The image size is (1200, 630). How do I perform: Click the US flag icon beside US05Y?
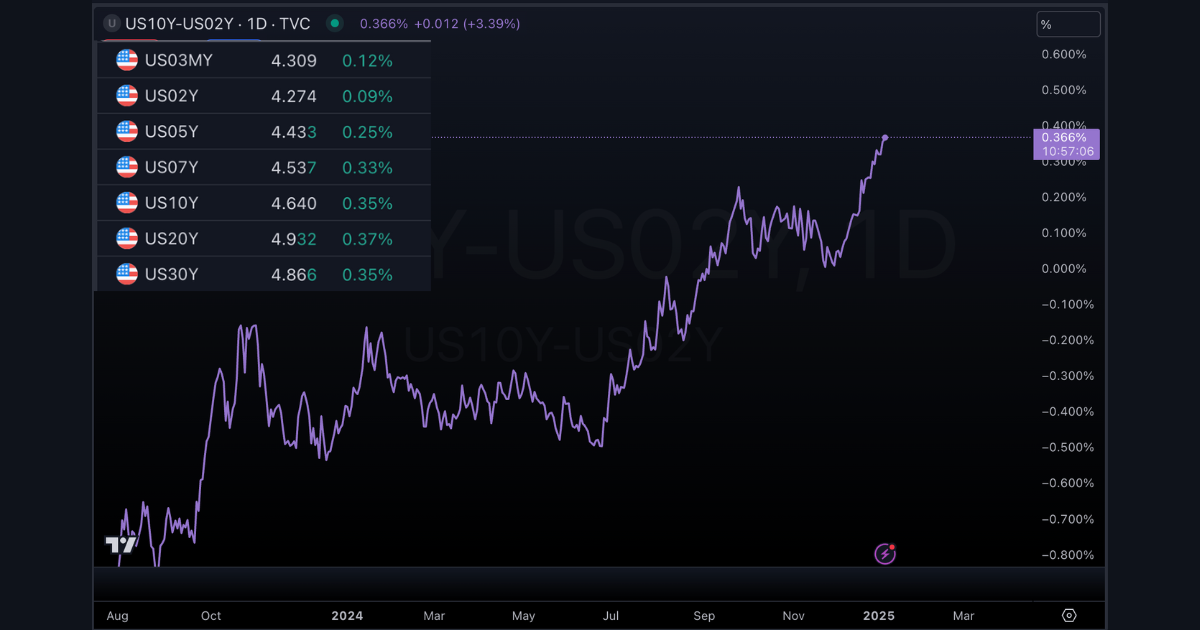click(127, 132)
